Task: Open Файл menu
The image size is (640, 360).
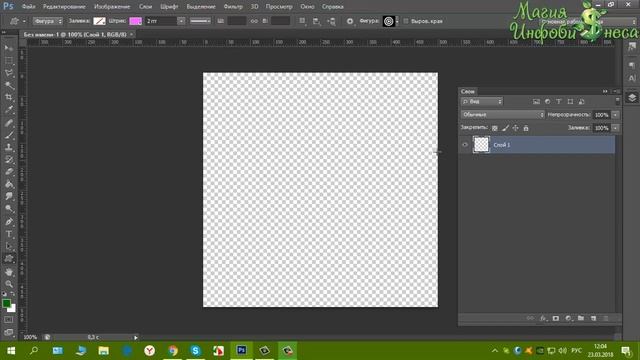Action: point(28,7)
